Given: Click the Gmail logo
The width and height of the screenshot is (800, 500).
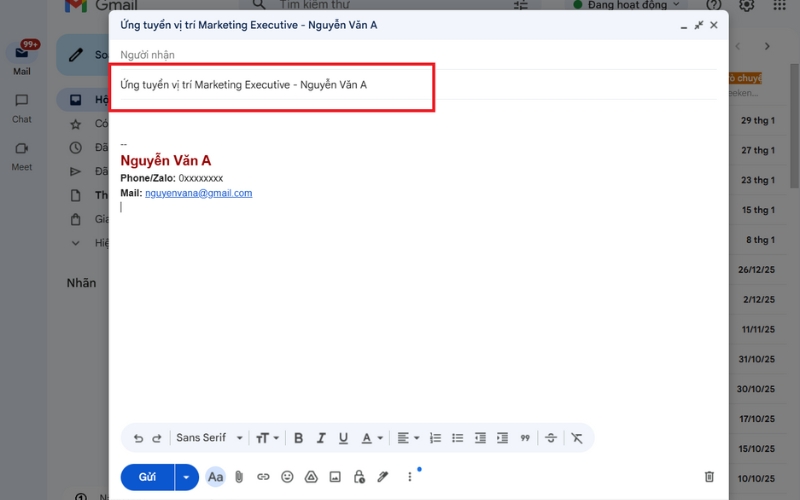Looking at the screenshot, I should point(101,6).
